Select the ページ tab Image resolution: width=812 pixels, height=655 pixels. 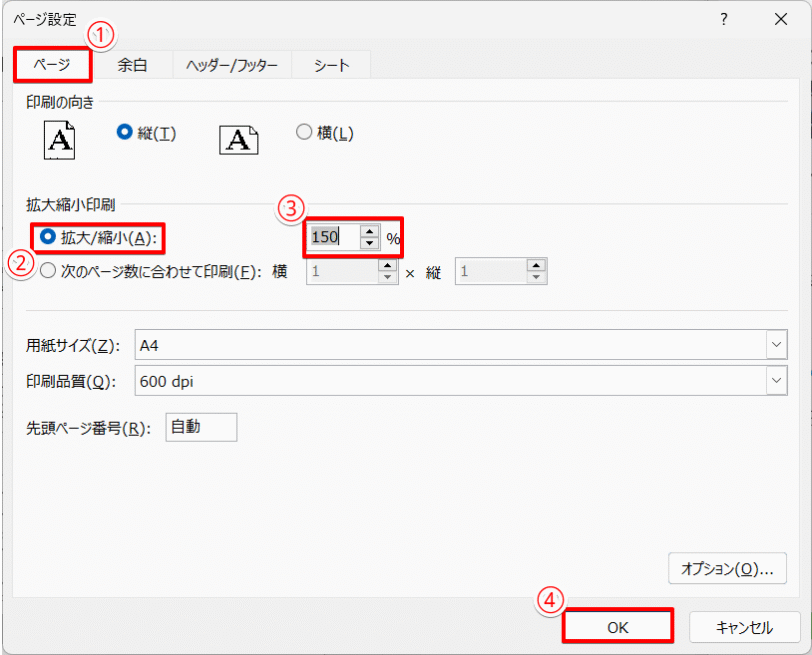pyautogui.click(x=52, y=64)
